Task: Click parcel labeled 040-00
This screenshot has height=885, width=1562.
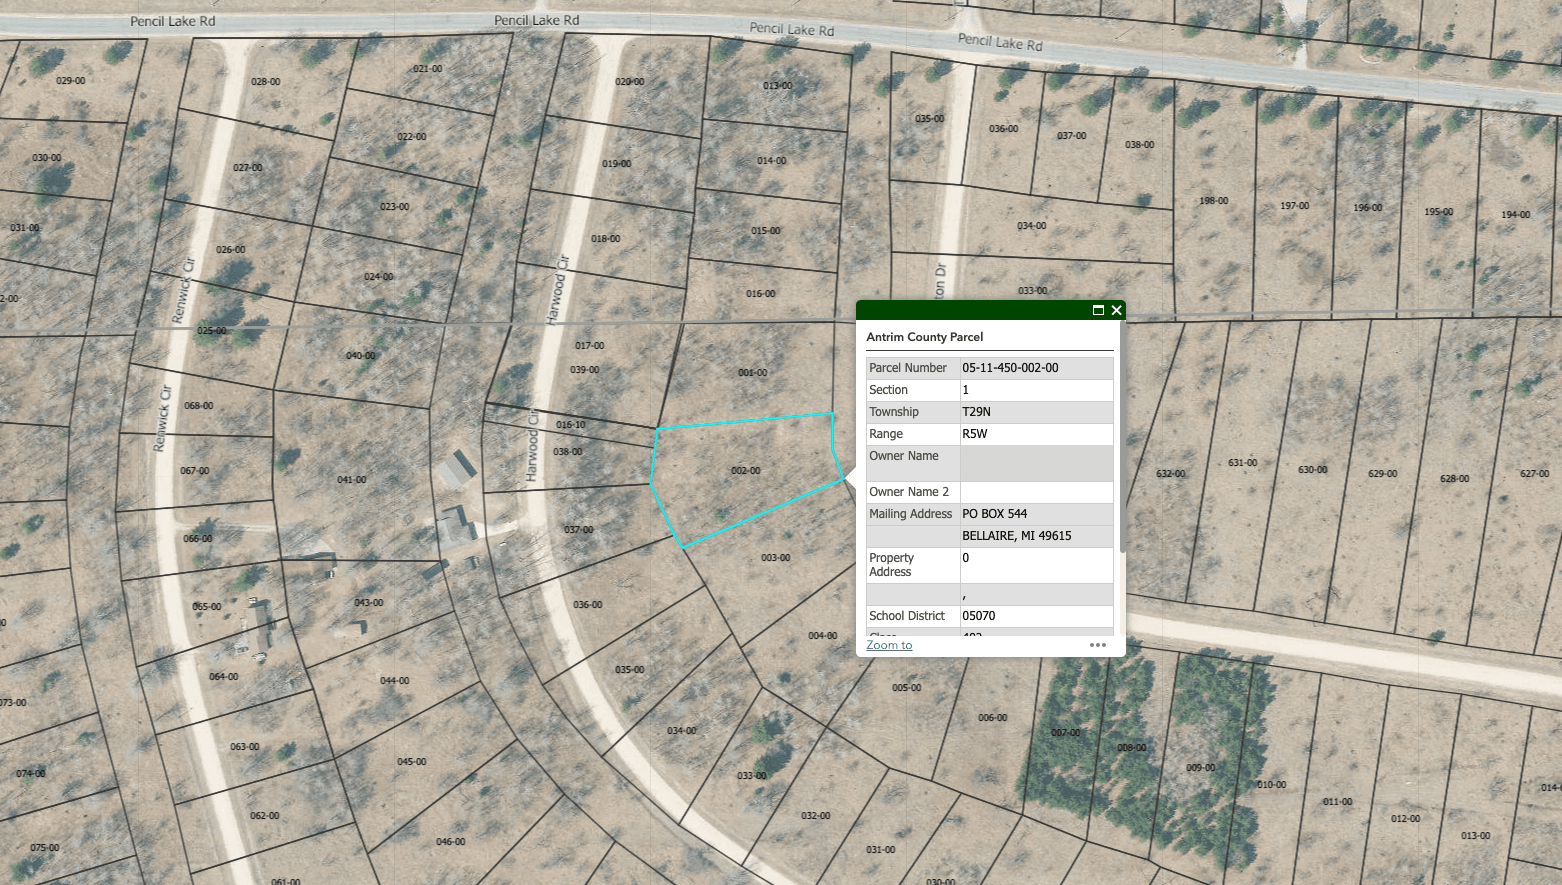Action: 360,356
